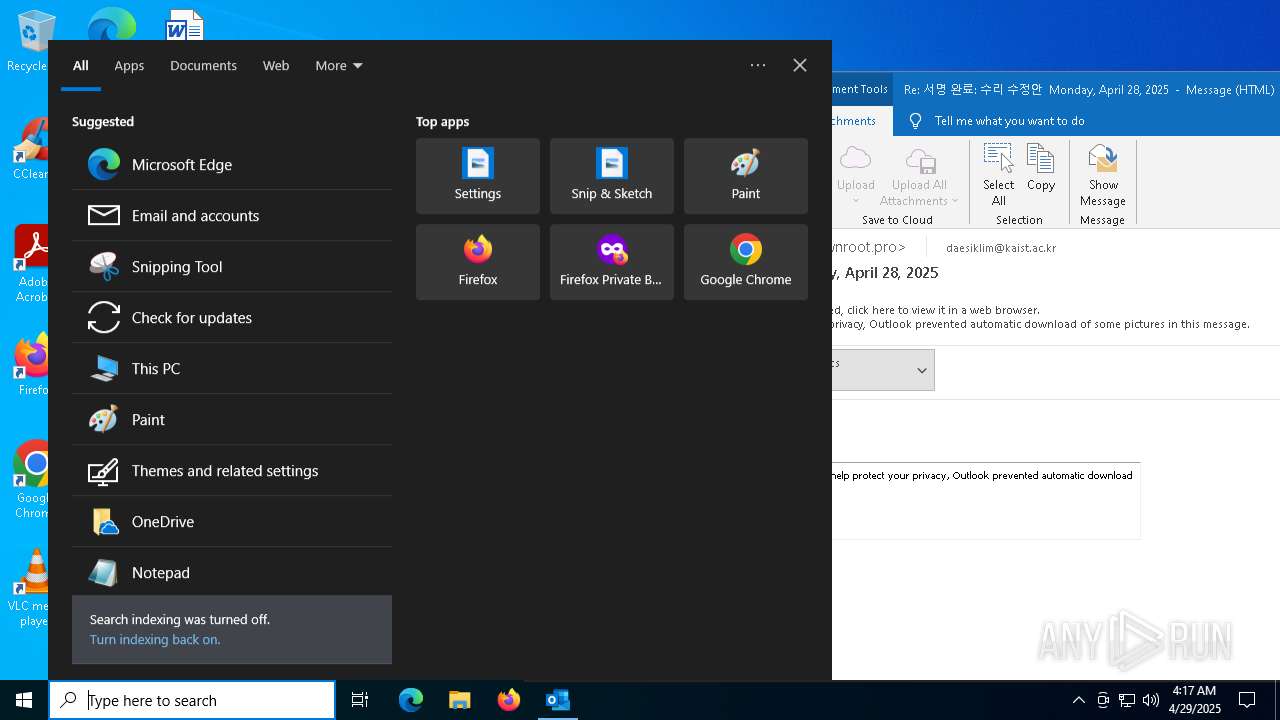The image size is (1280, 720).
Task: Click Tell me what you want to do
Action: tap(1009, 121)
